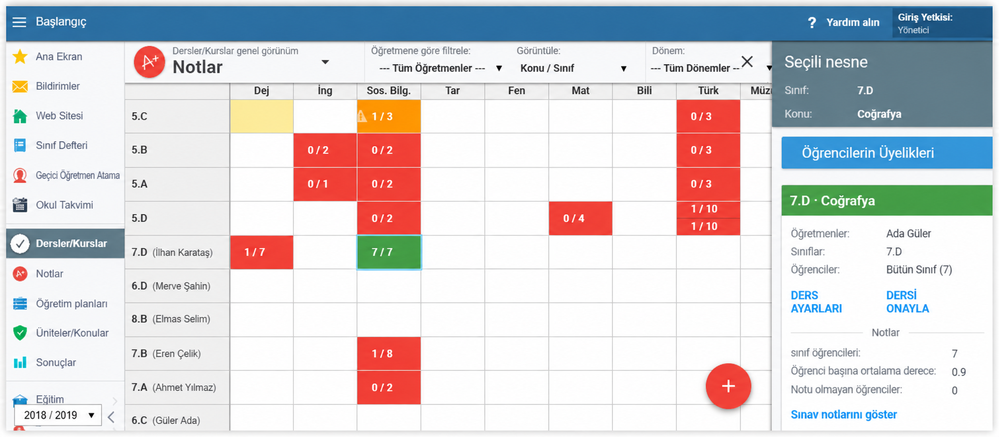Click the Ana Ekran star icon
Image resolution: width=999 pixels, height=437 pixels.
(x=20, y=57)
